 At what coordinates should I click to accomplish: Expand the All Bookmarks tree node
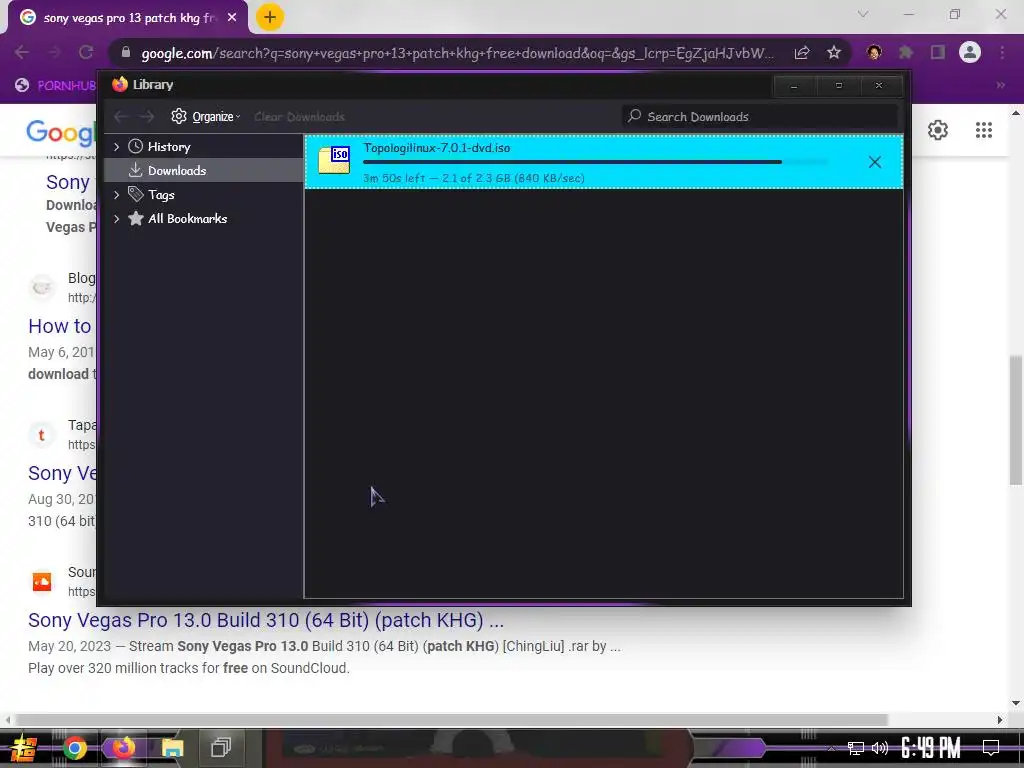pos(116,219)
